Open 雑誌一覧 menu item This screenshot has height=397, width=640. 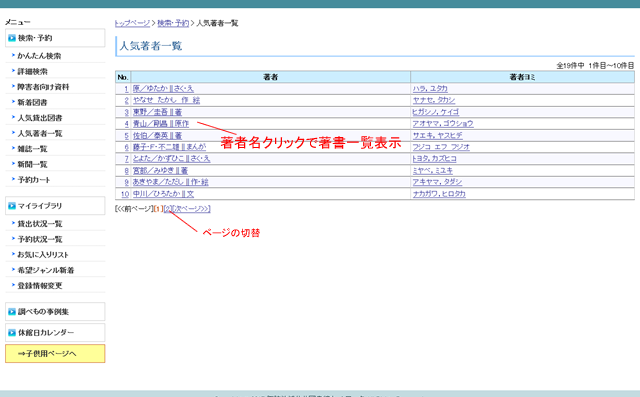tap(32, 149)
